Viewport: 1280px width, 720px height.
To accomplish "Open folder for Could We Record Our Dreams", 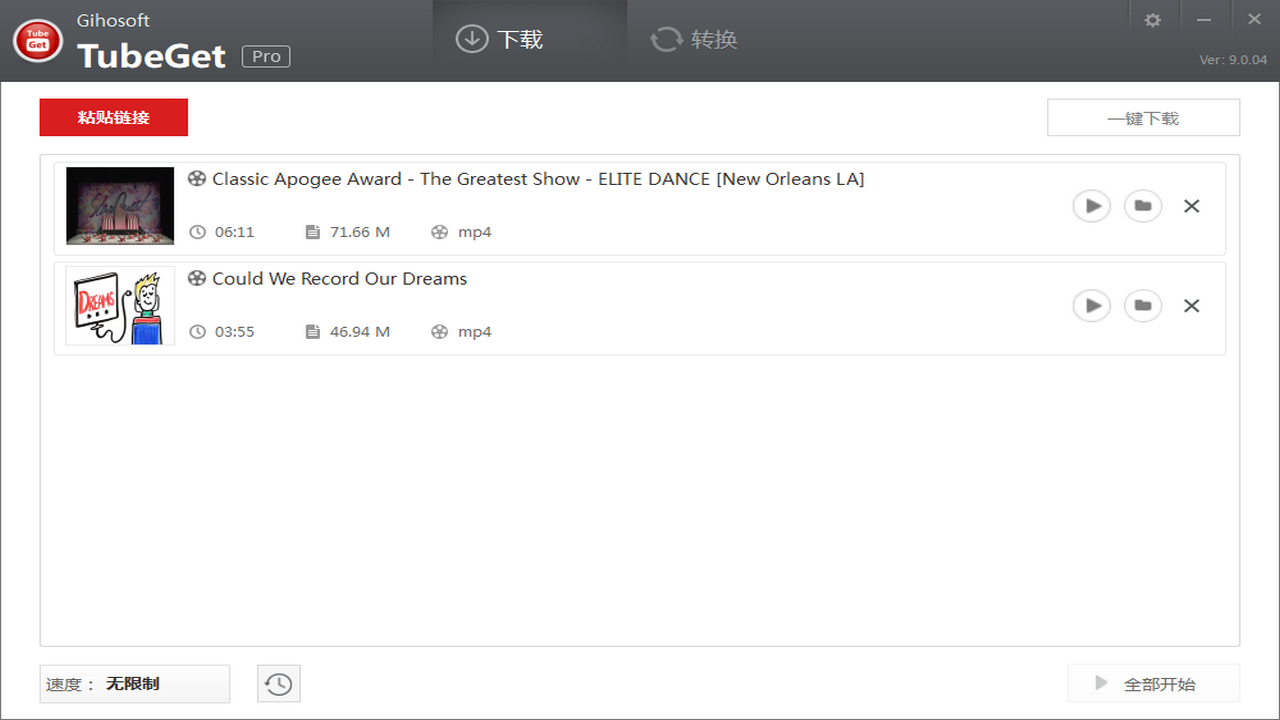I will click(1143, 306).
